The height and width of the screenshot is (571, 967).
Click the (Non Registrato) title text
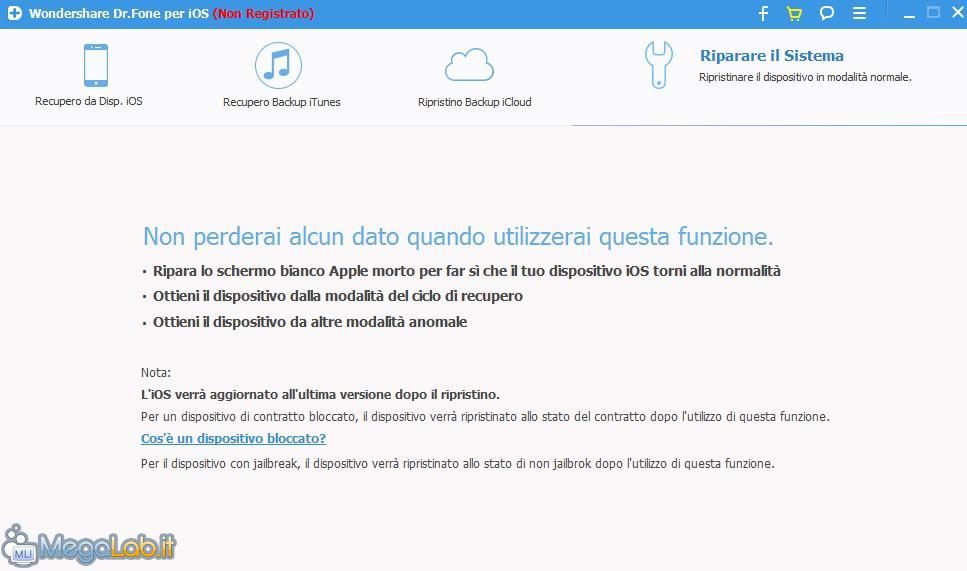click(263, 14)
